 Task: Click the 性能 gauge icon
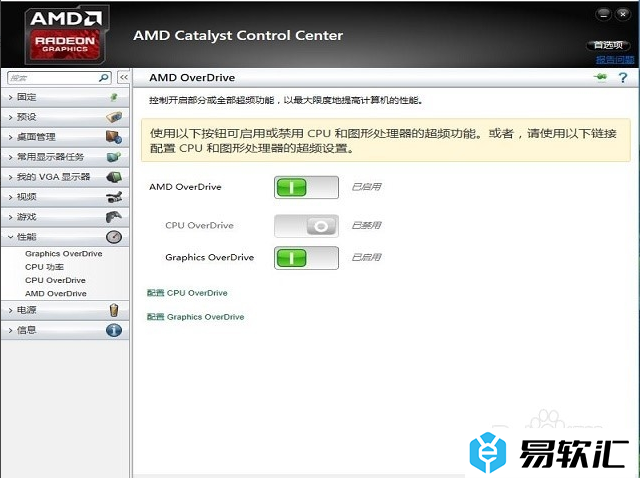[114, 237]
